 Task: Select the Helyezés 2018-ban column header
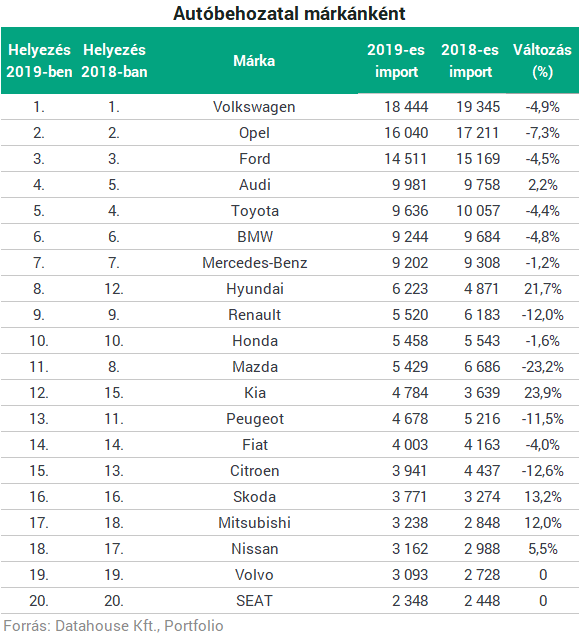point(114,61)
